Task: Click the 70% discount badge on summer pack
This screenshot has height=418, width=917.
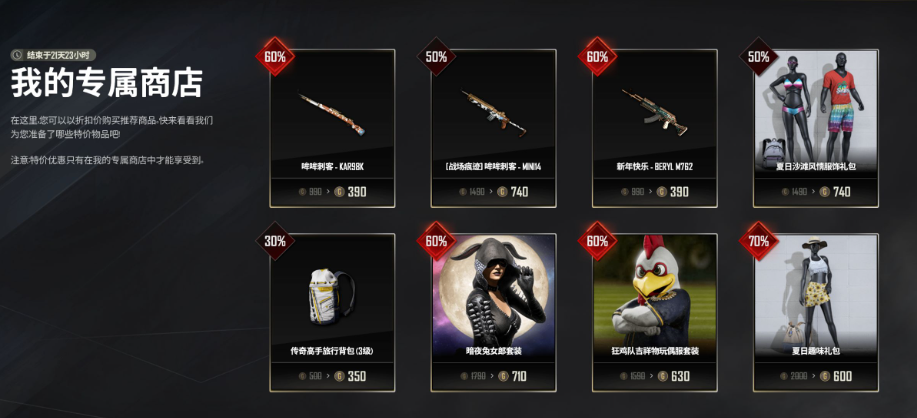Action: click(759, 241)
